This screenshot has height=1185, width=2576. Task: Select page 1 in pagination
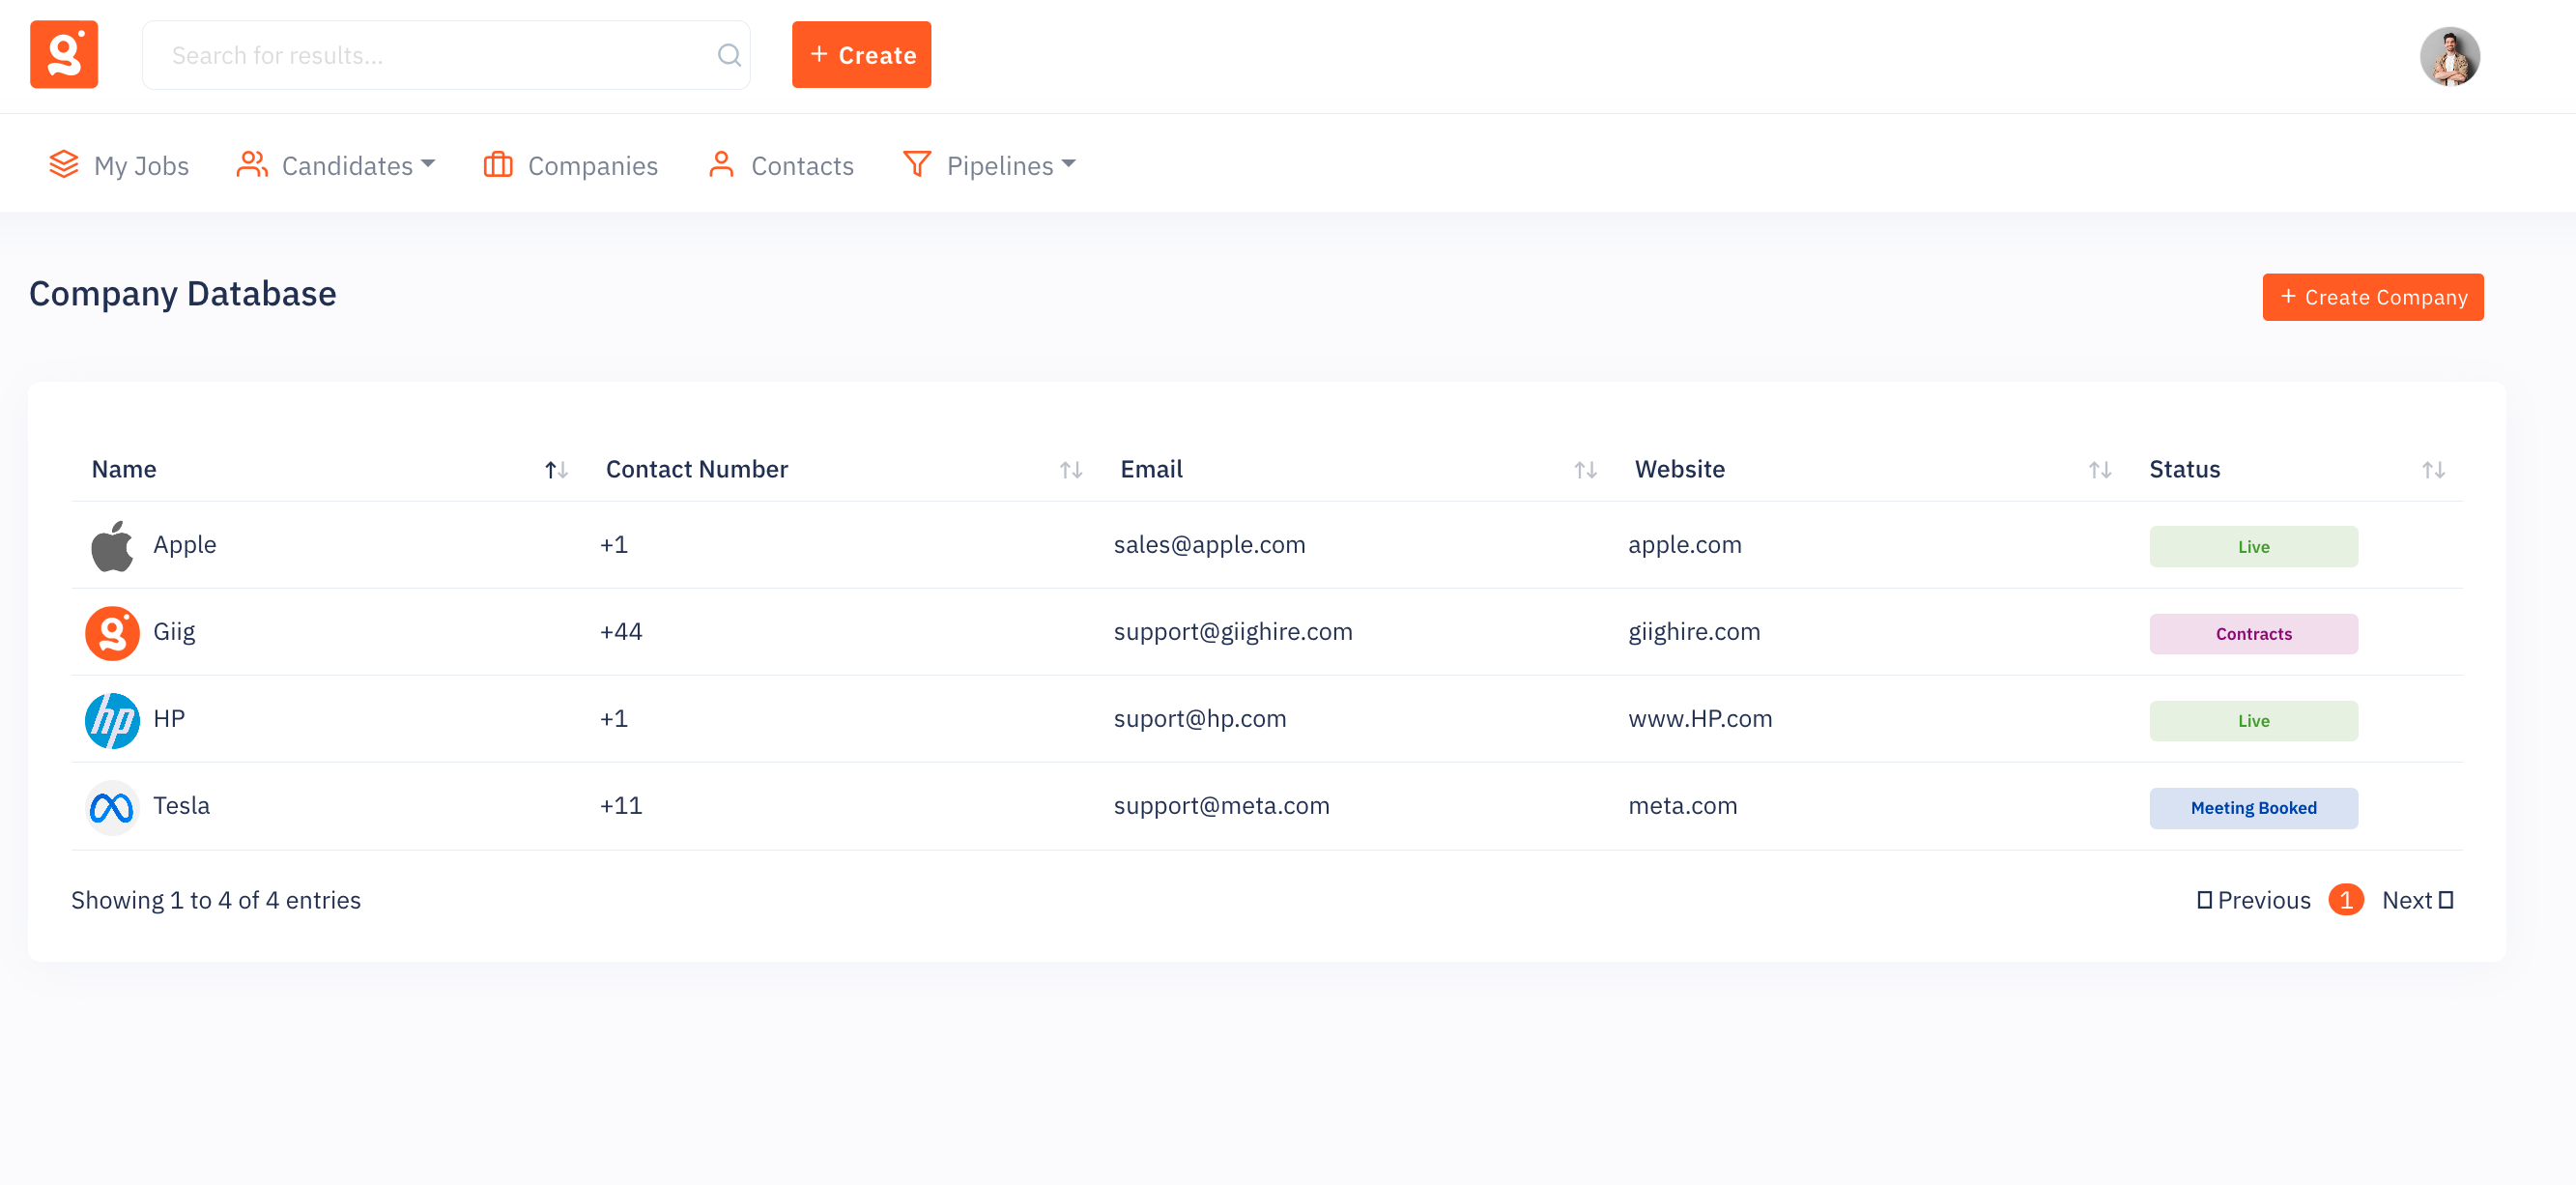(2346, 900)
